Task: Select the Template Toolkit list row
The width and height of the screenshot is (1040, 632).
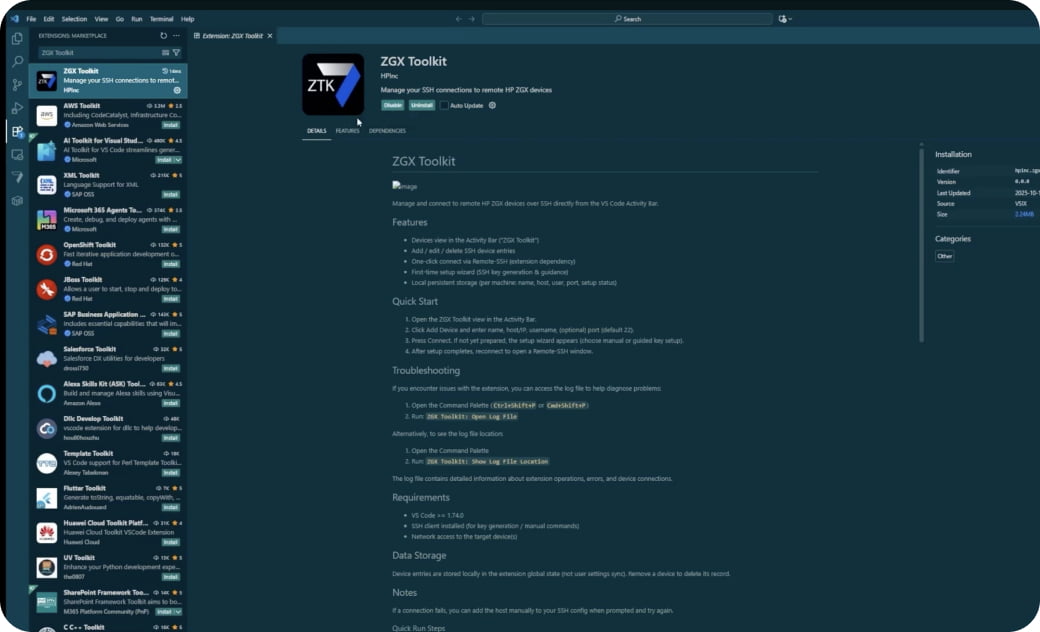Action: (x=108, y=463)
